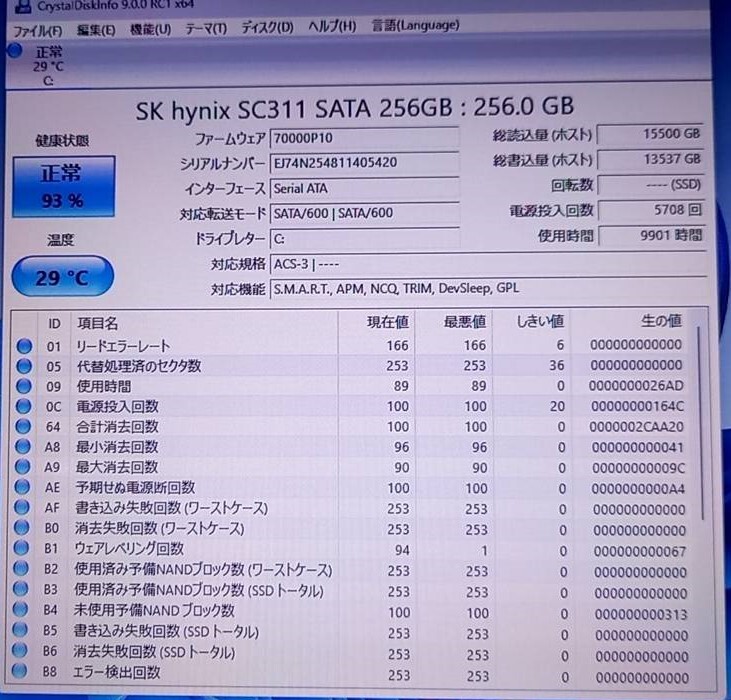Click the drive letter field C:
The image size is (731, 700).
[x=364, y=239]
